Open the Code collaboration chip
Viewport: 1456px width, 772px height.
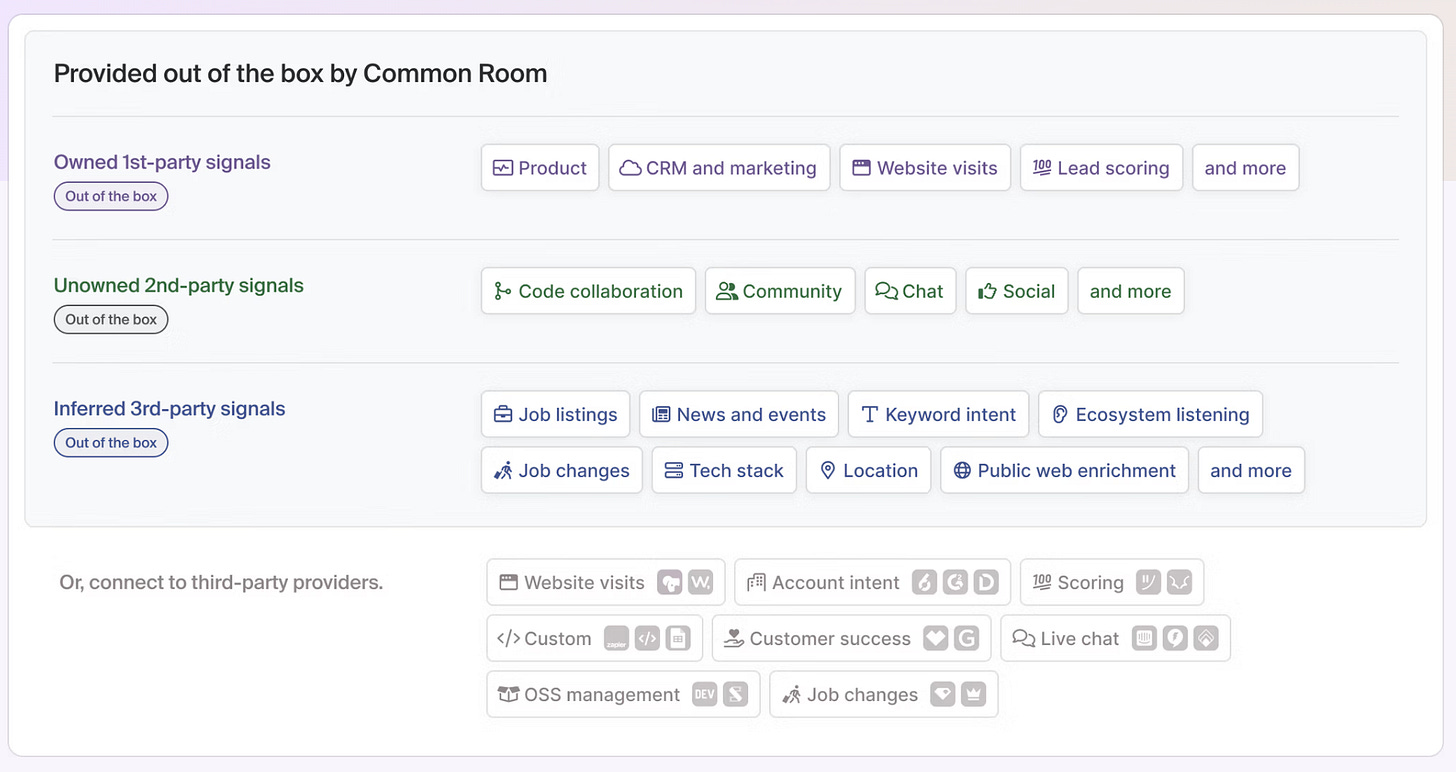click(x=588, y=291)
